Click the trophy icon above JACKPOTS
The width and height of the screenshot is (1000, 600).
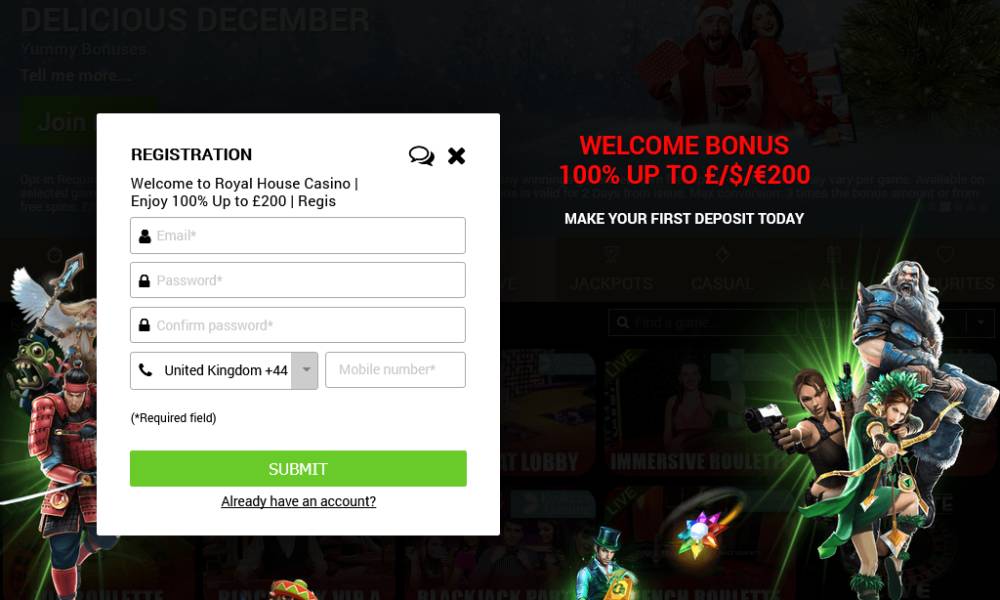point(611,254)
